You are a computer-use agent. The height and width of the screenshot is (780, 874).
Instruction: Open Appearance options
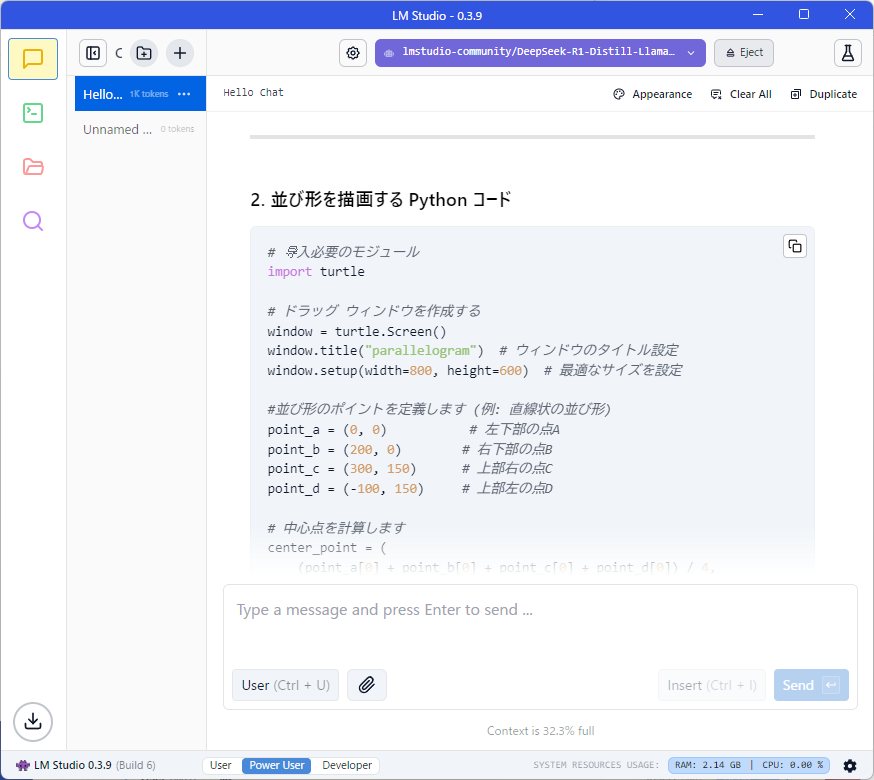coord(653,94)
